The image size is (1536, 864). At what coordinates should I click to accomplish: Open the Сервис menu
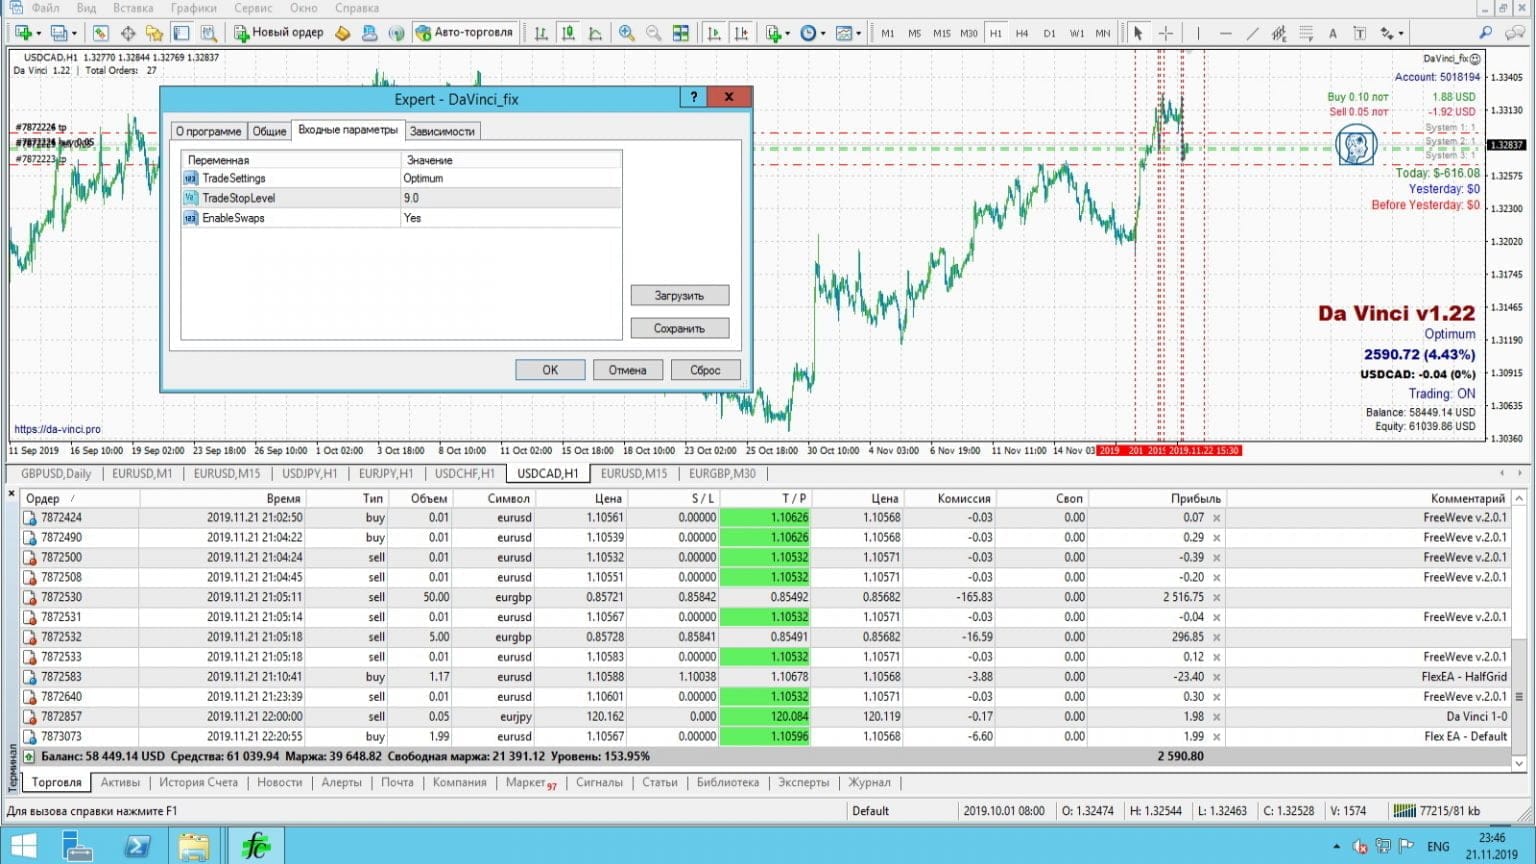[x=252, y=8]
